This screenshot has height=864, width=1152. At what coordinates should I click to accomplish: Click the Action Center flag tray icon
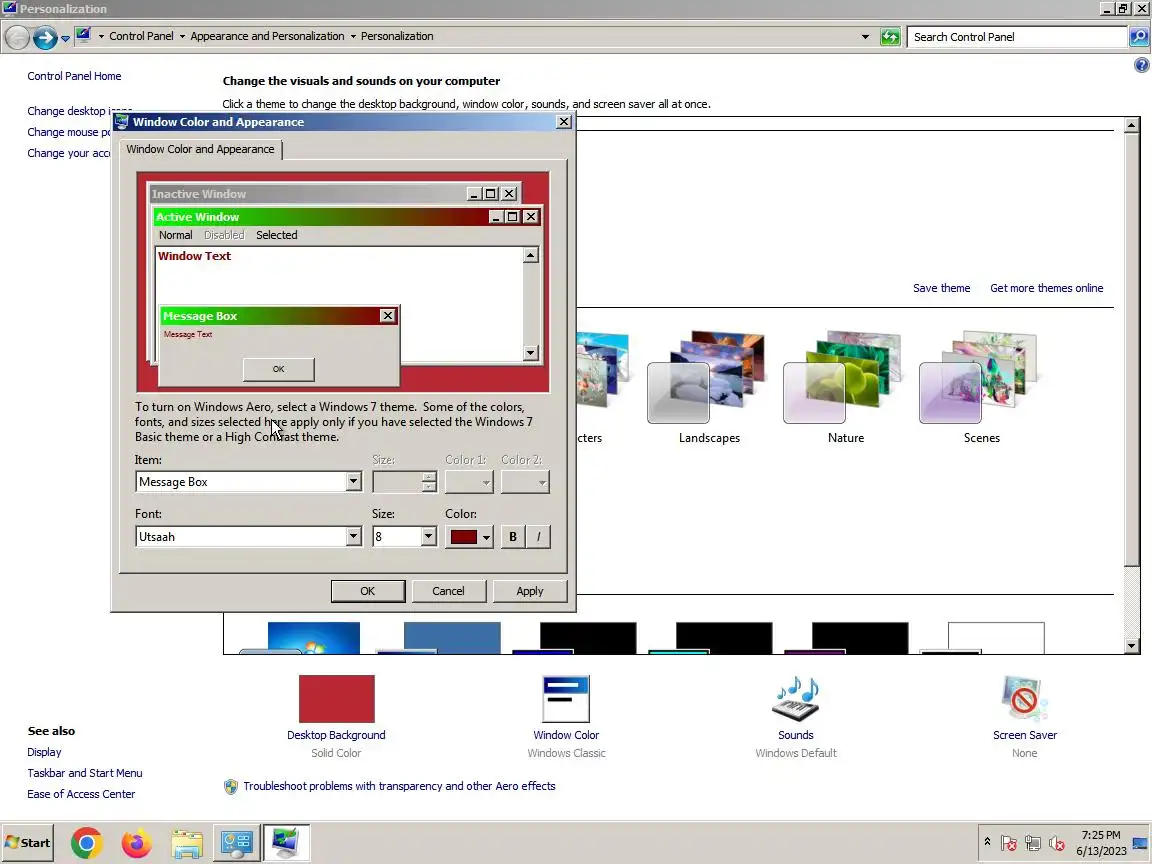tap(1009, 843)
